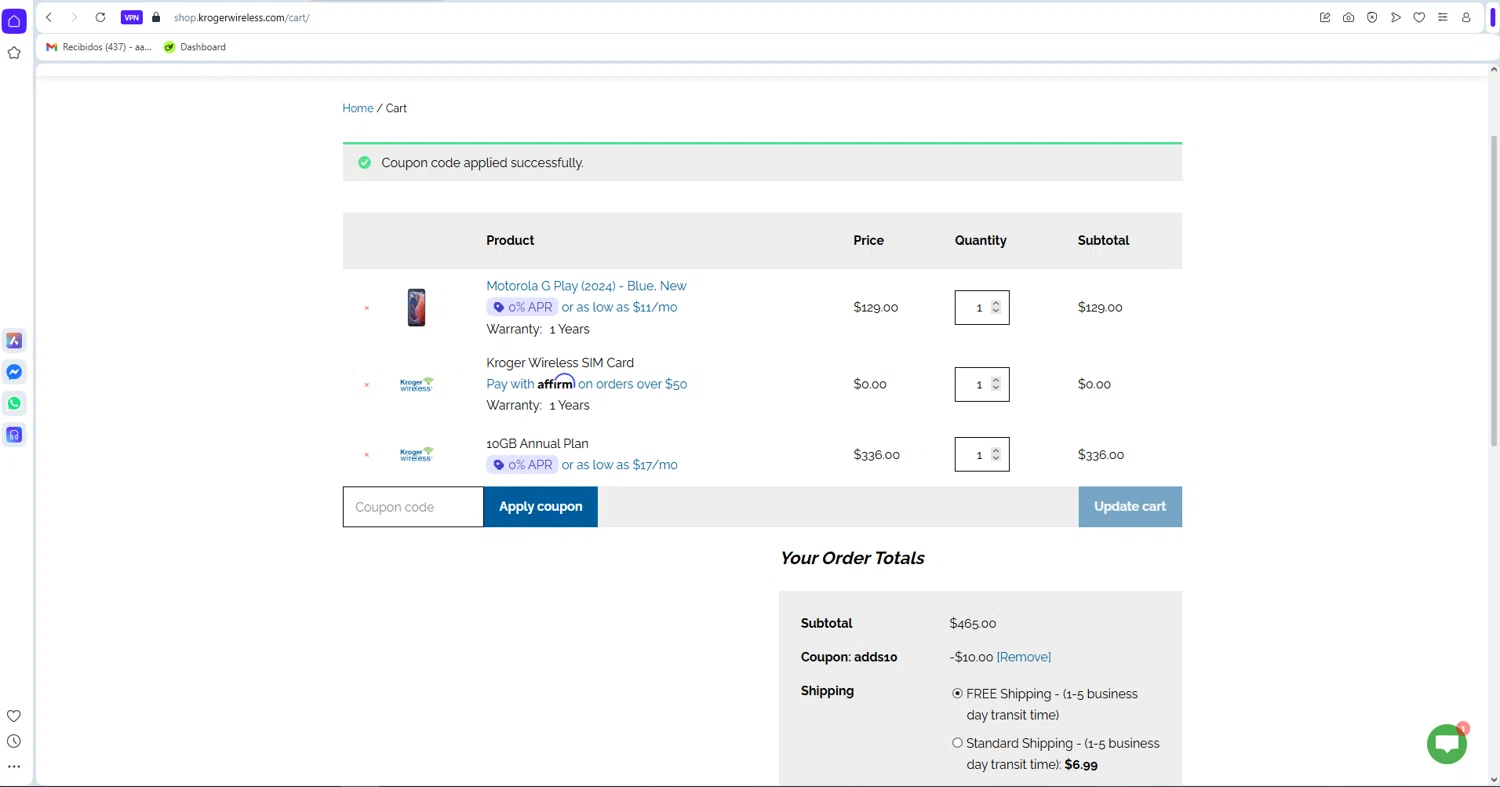This screenshot has height=787, width=1500.
Task: Add page to bookmarks with heart icon
Action: click(x=1419, y=17)
